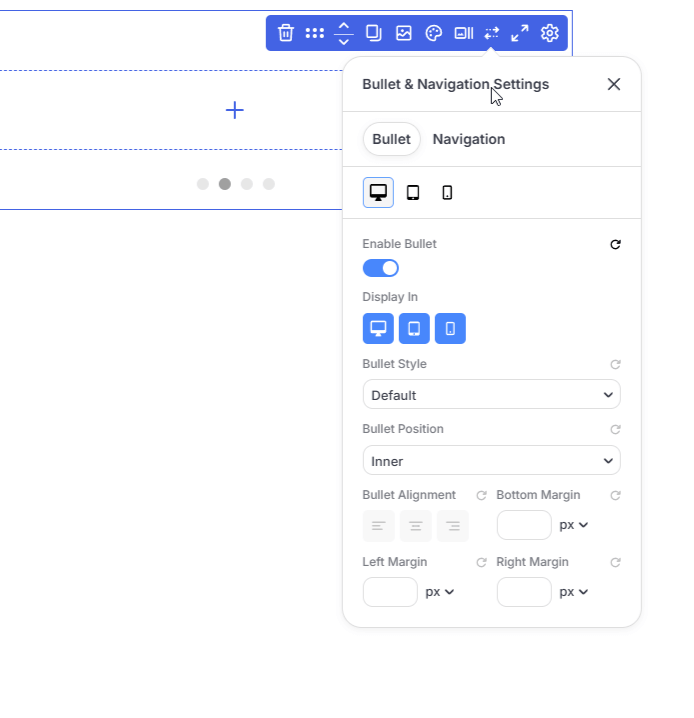This screenshot has height=718, width=694.
Task: Toggle mobile display in Display In
Action: coord(450,328)
